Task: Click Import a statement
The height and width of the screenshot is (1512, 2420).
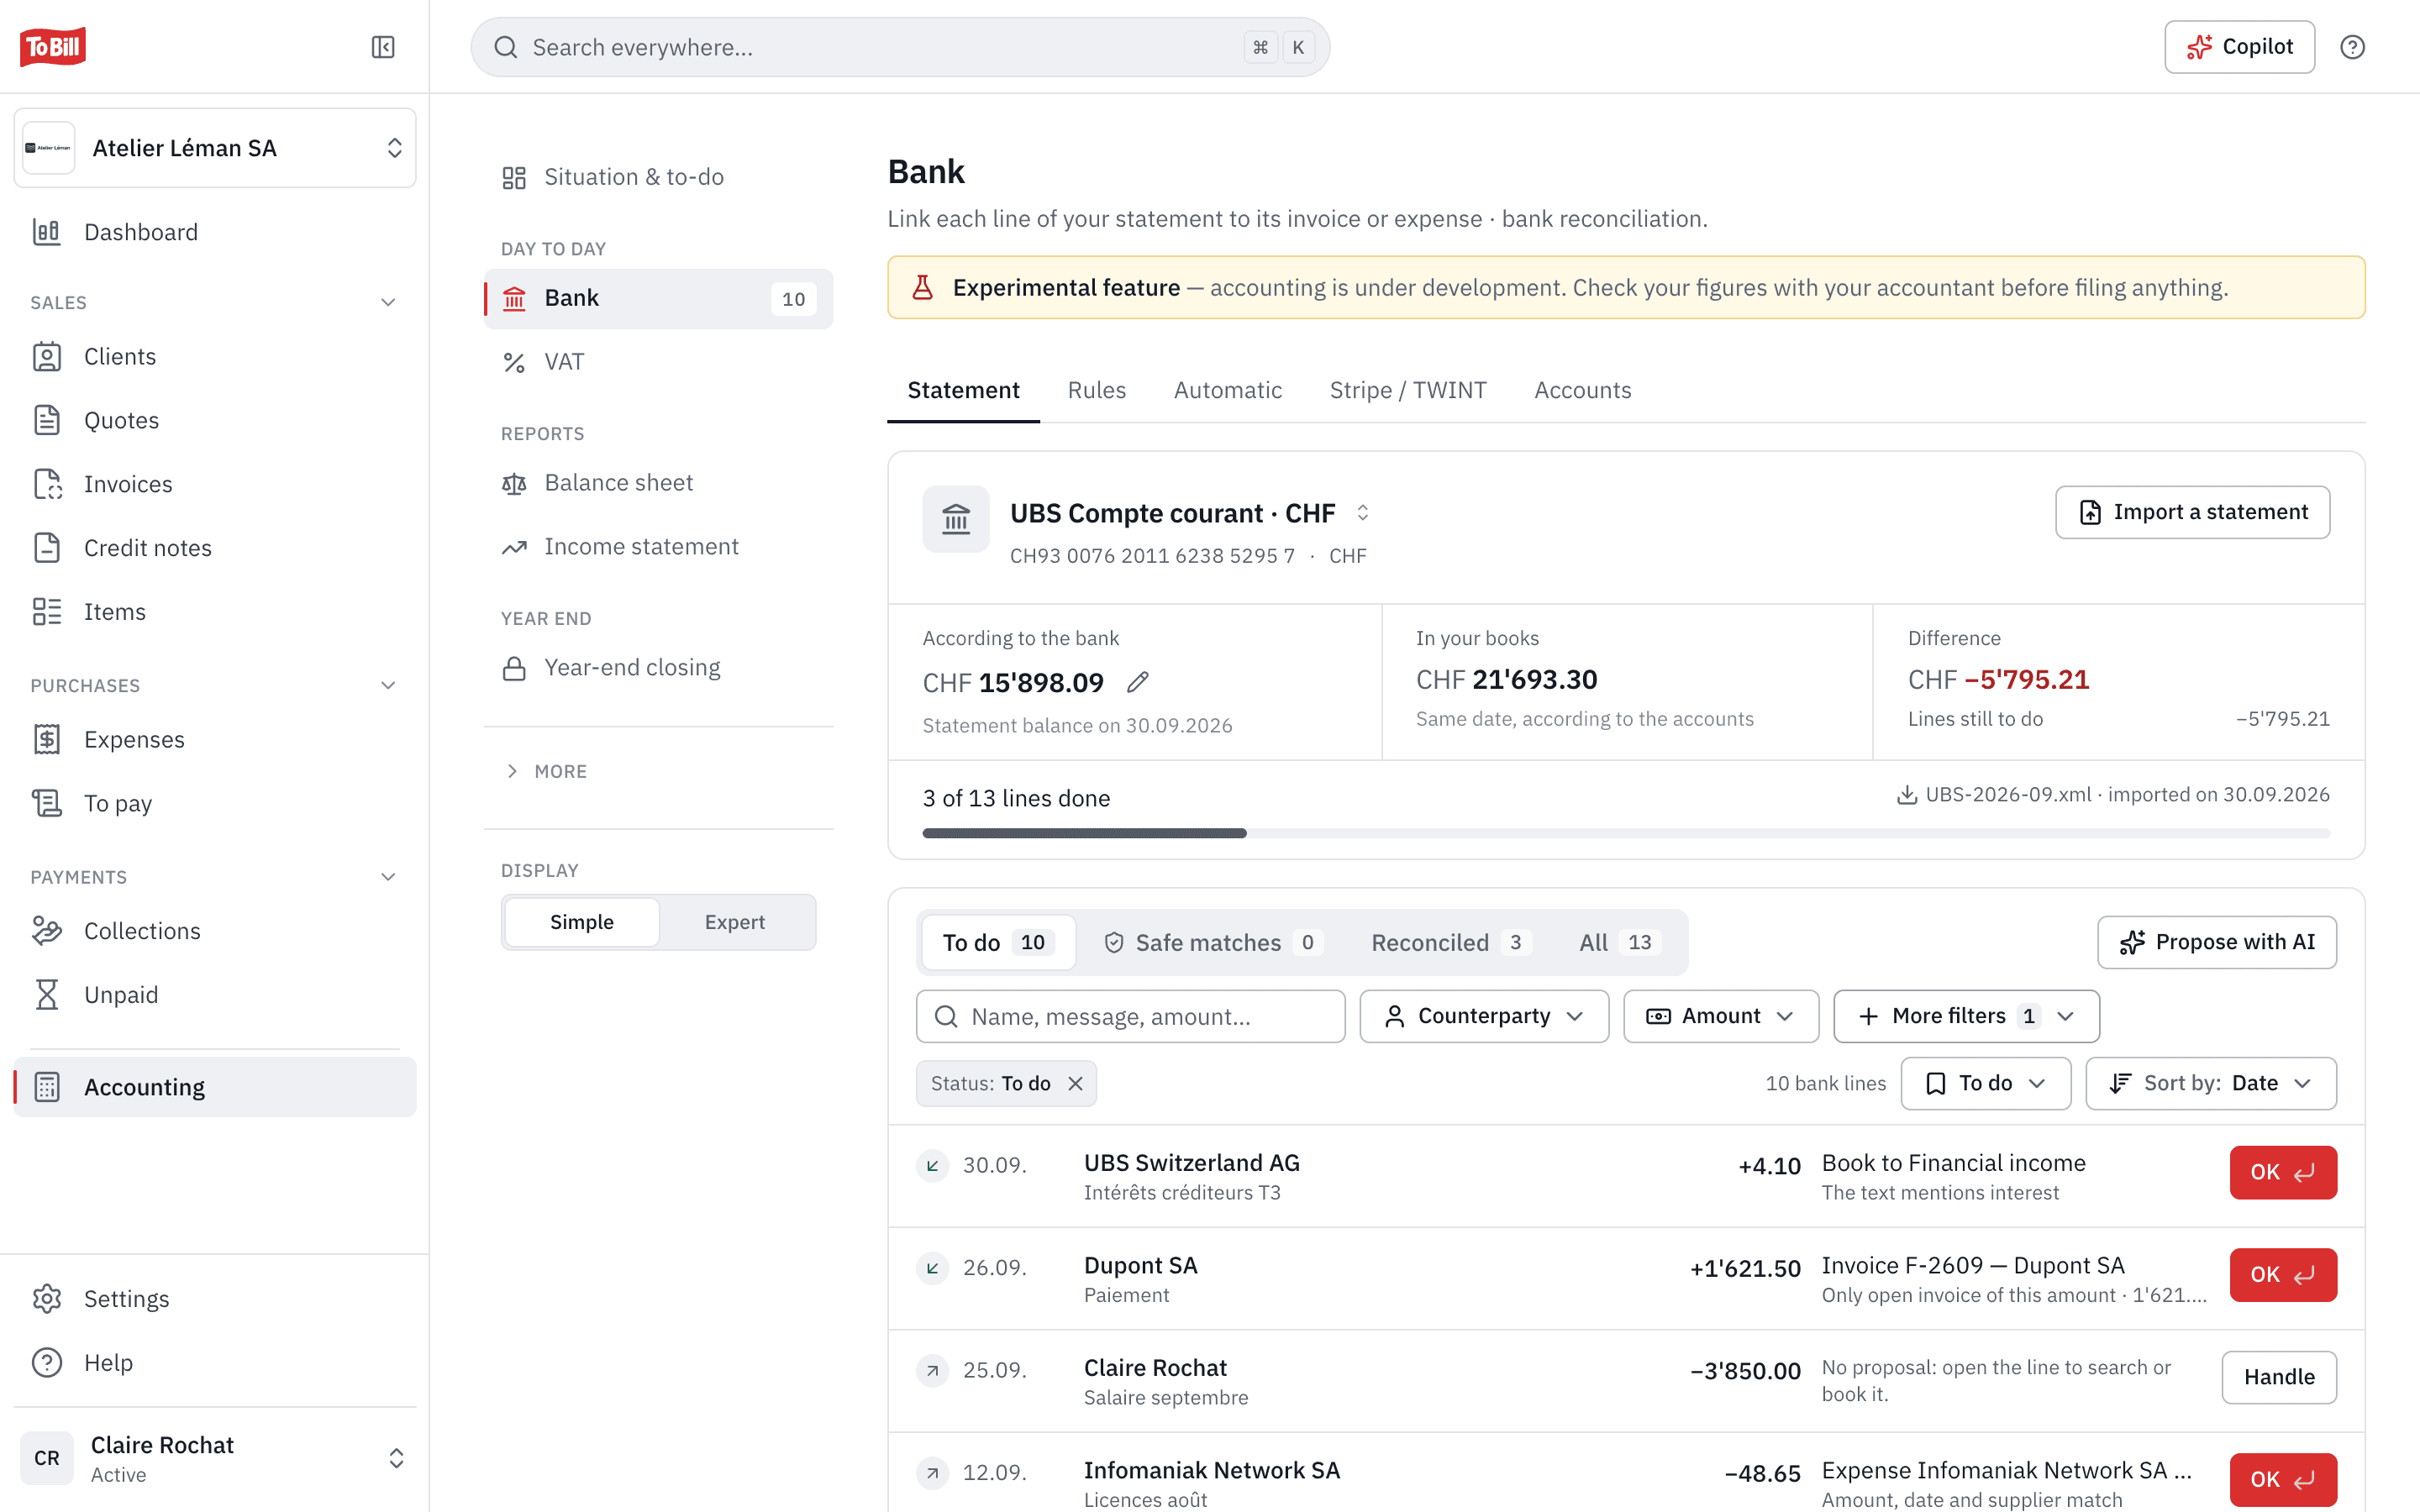Action: click(2192, 512)
